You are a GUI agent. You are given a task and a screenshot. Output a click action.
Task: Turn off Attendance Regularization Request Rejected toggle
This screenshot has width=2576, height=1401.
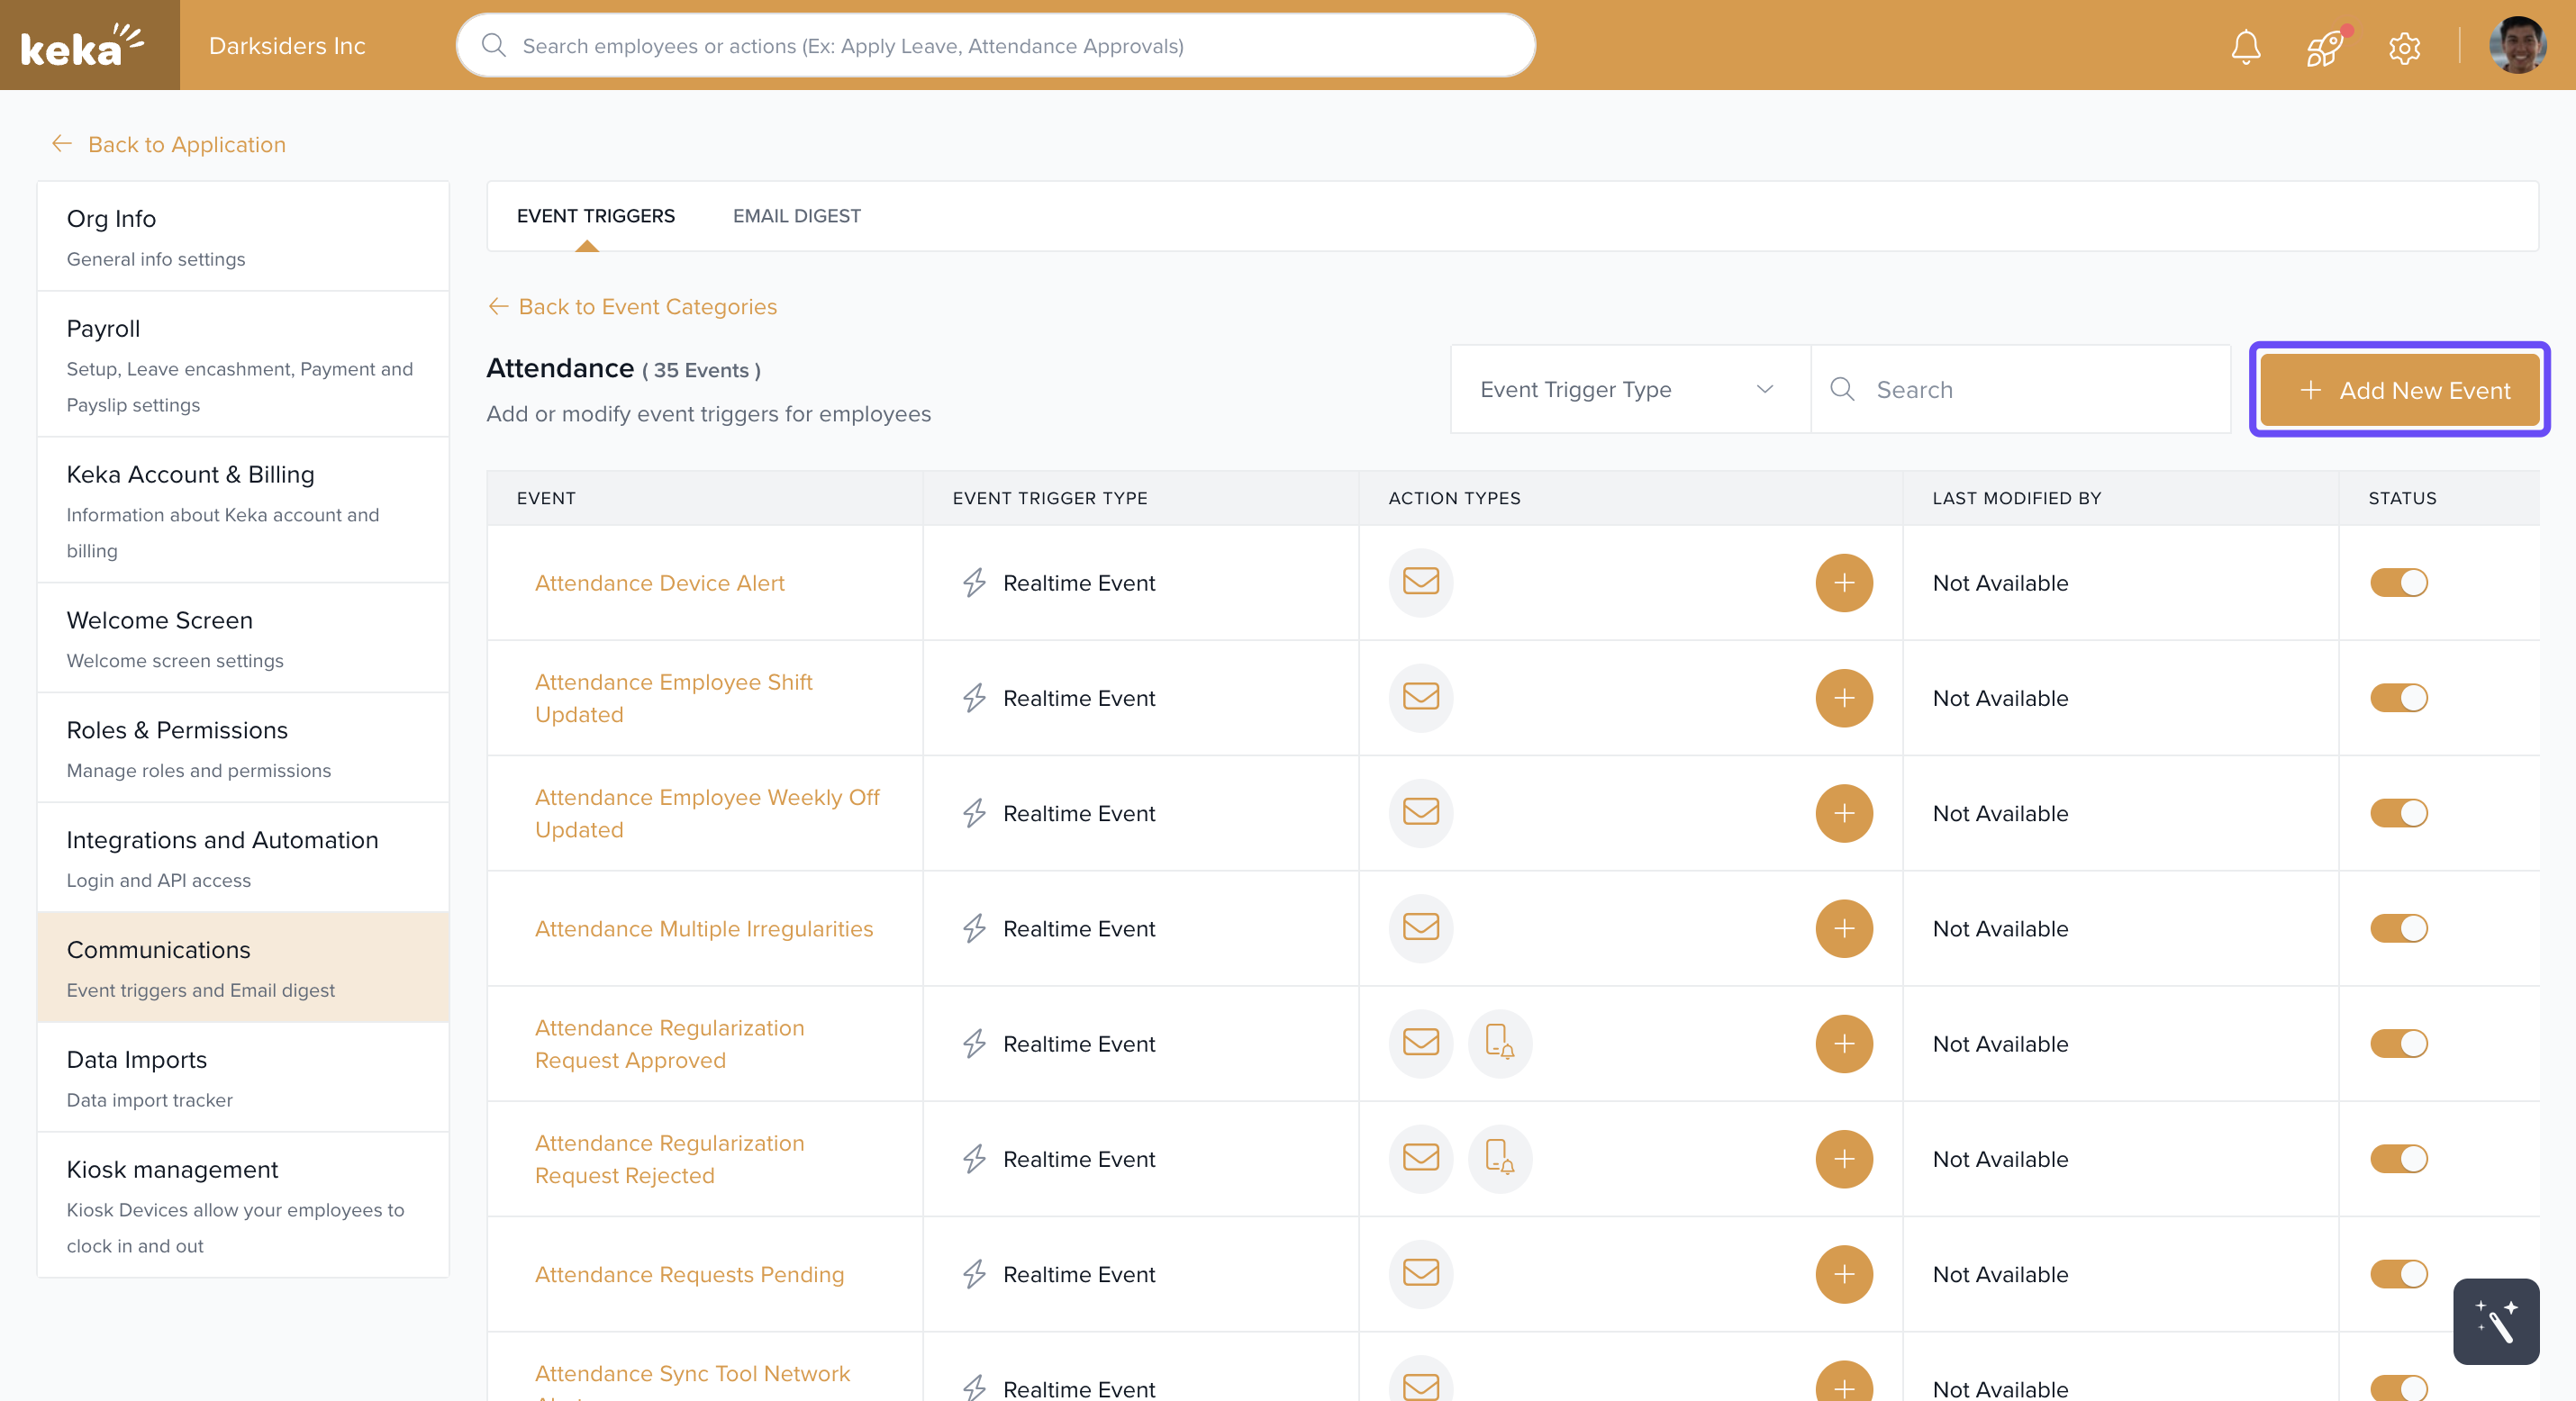pos(2397,1158)
